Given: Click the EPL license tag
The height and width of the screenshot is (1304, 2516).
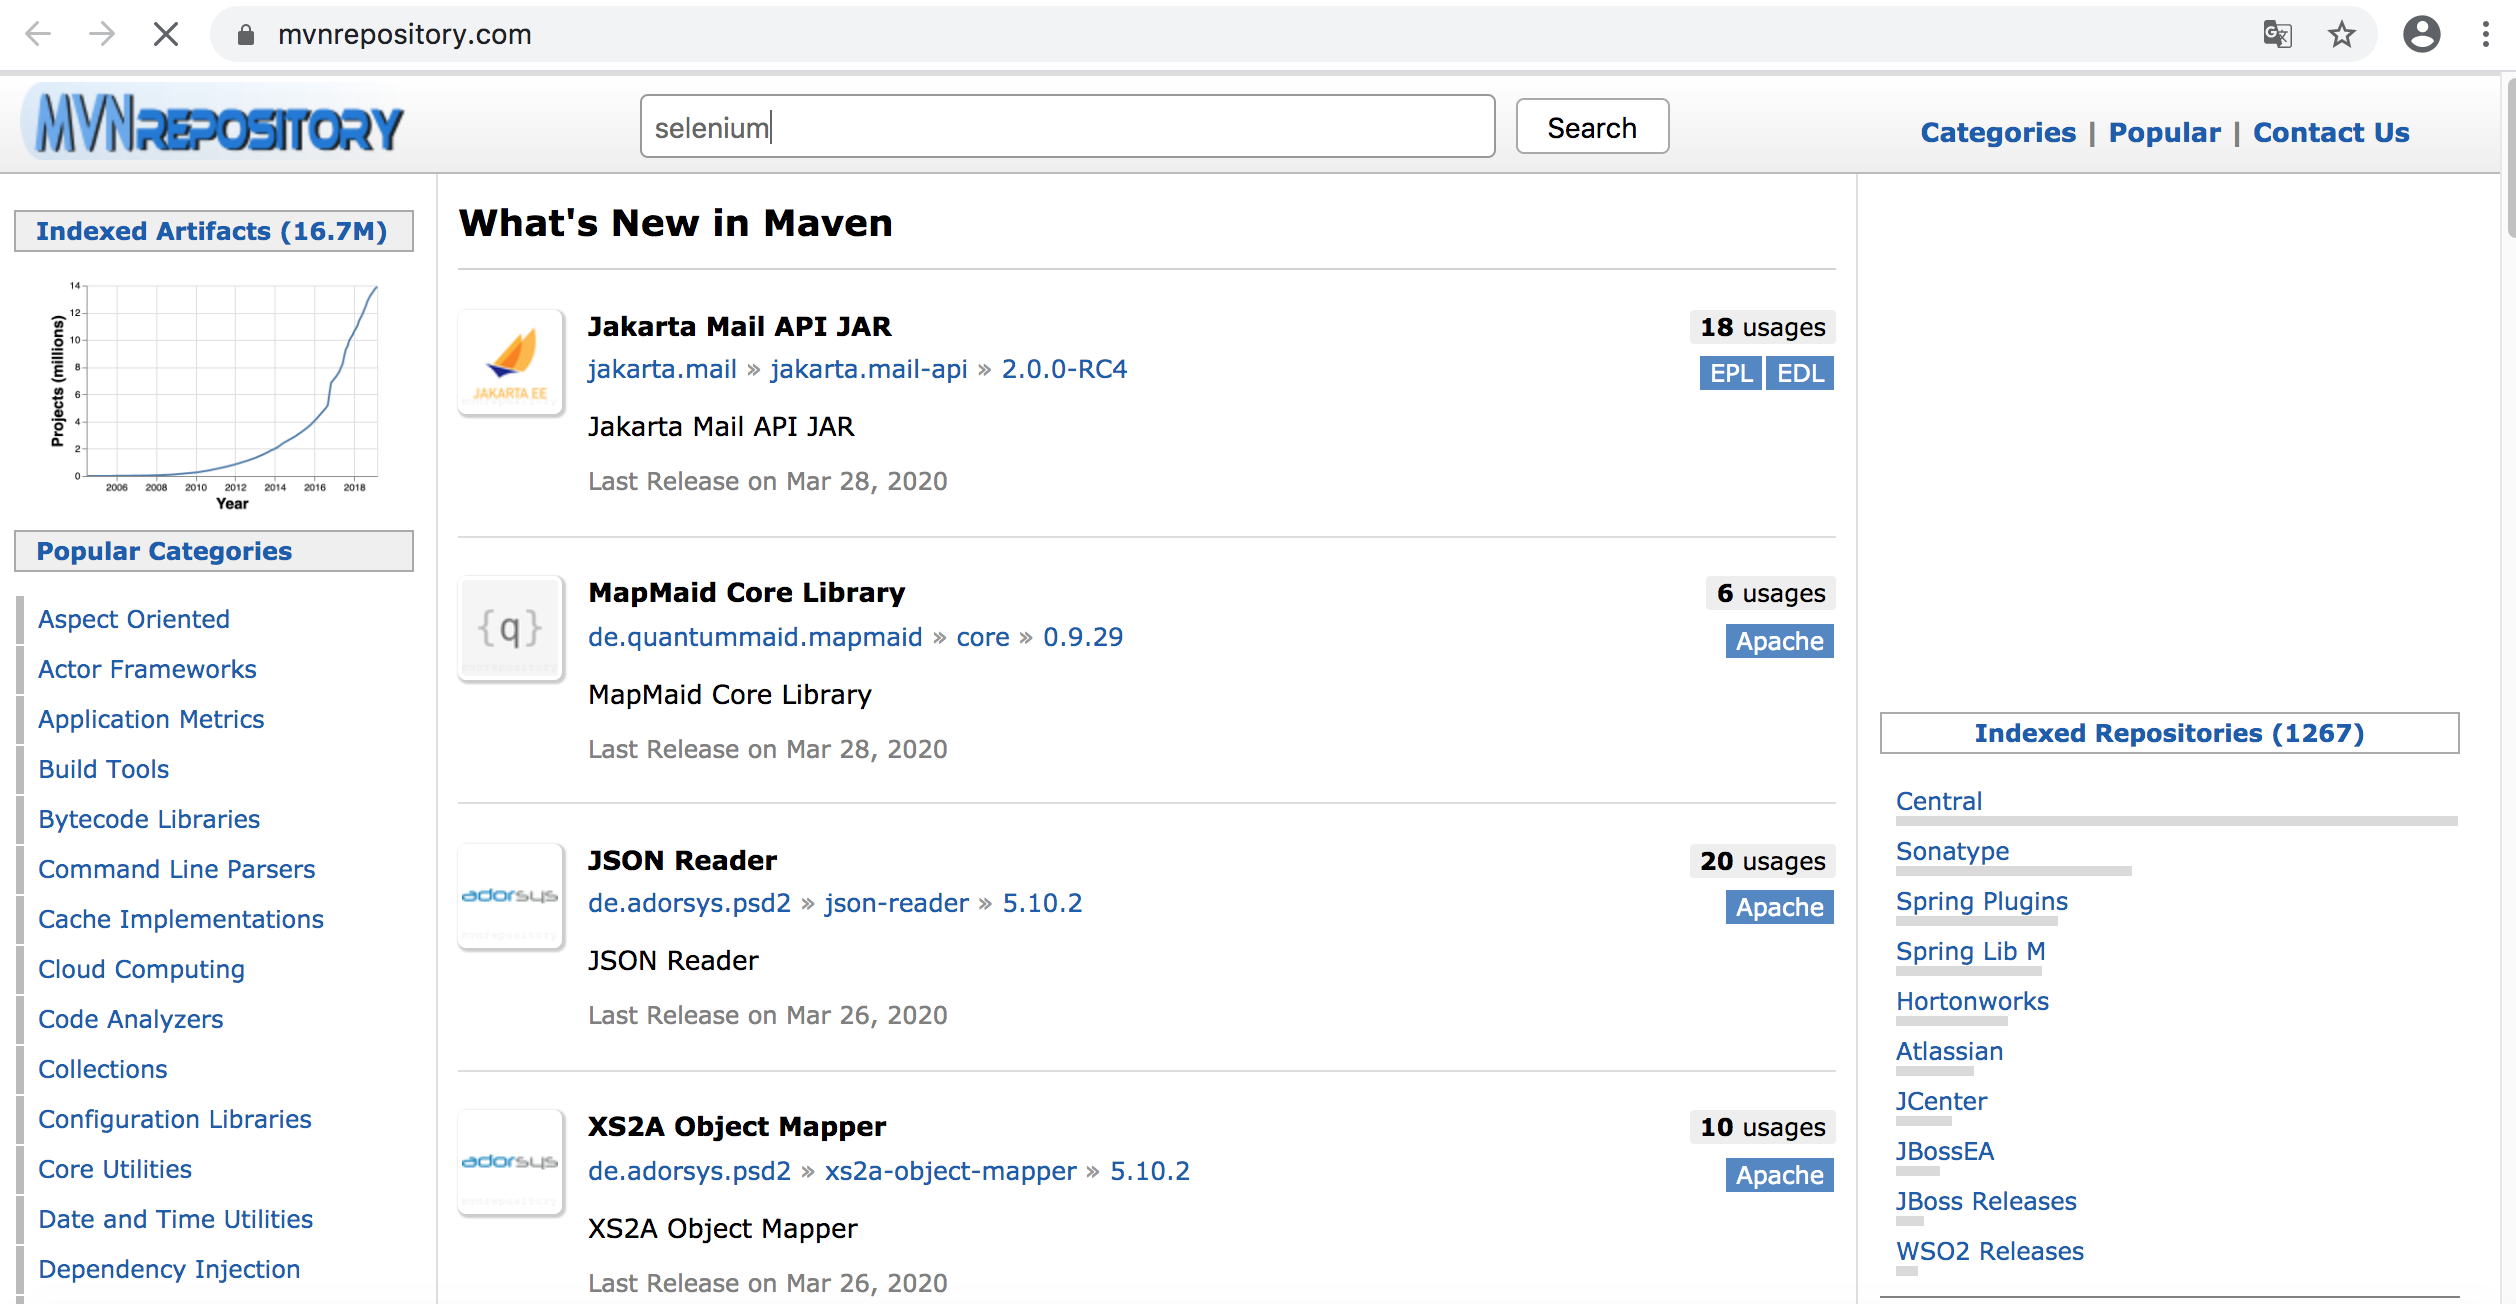Looking at the screenshot, I should pos(1730,373).
